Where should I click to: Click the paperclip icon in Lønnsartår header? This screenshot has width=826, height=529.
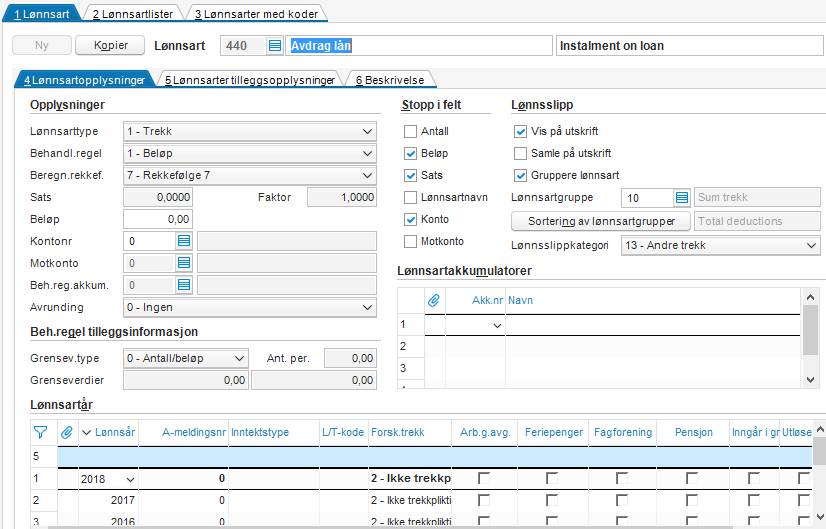point(67,433)
